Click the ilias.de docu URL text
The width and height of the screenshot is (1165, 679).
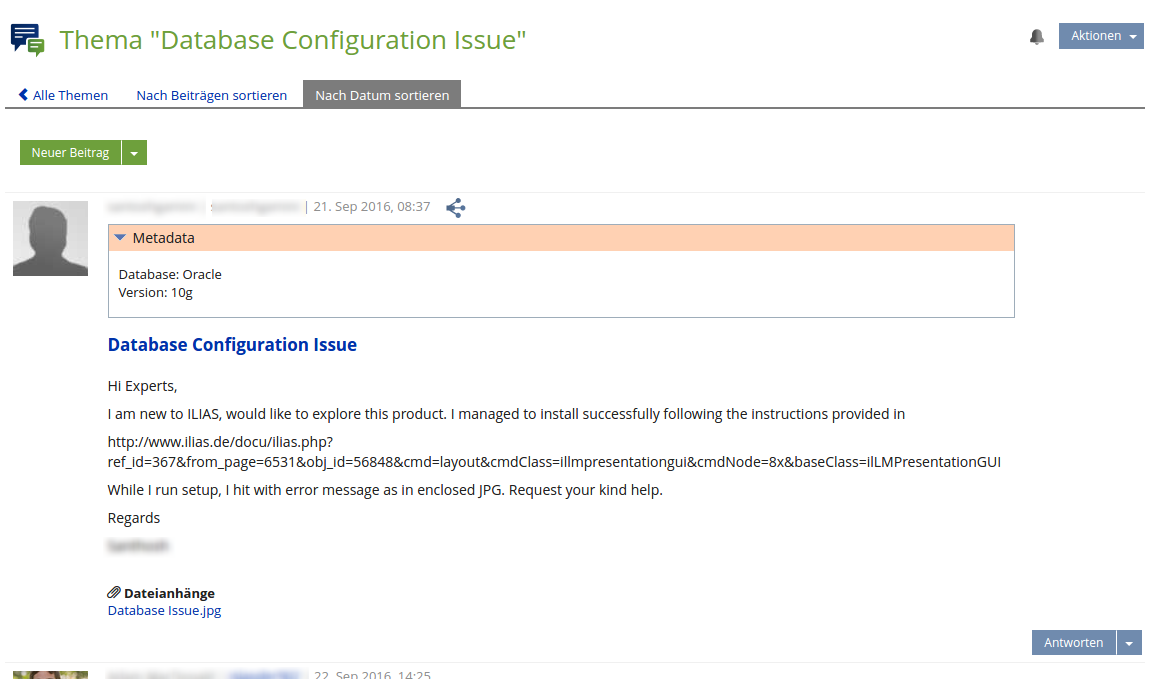click(x=554, y=452)
